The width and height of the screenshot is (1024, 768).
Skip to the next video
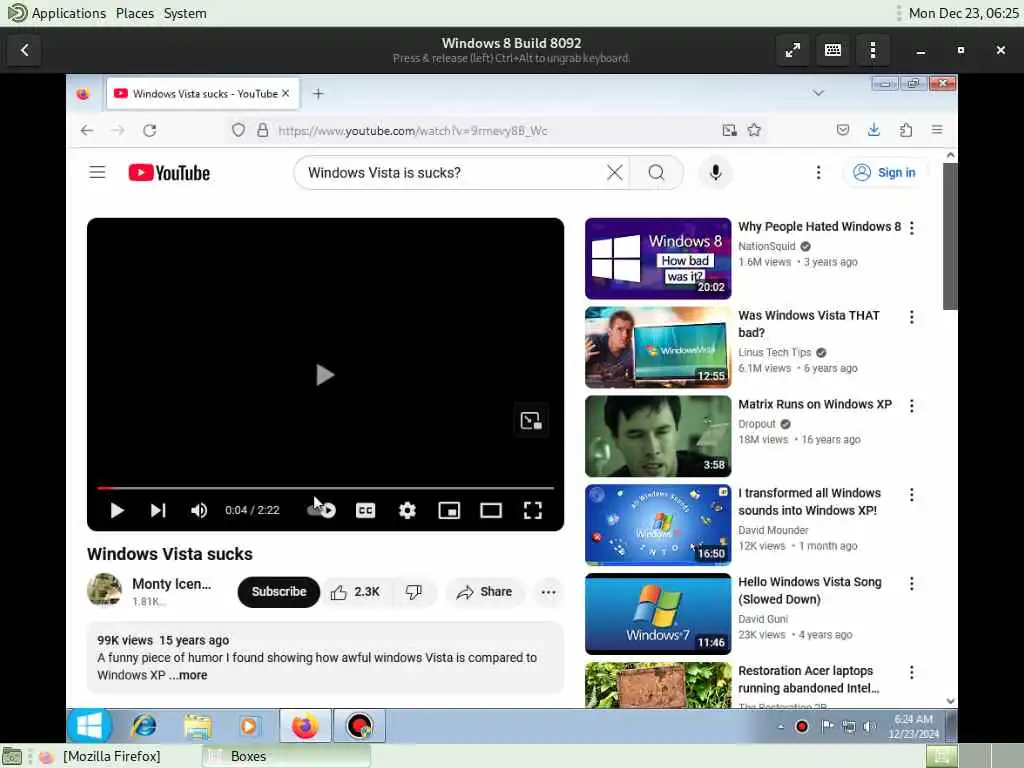pos(158,510)
